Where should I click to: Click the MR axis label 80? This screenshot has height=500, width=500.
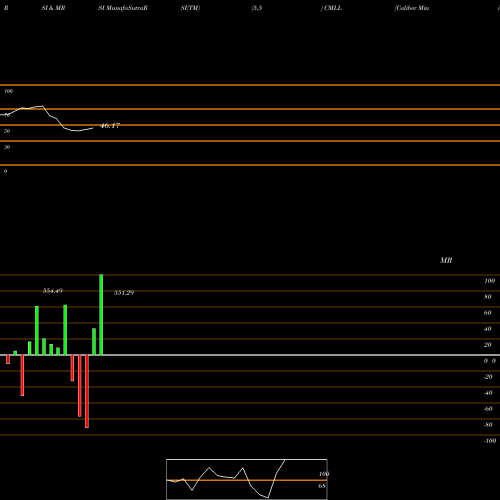pyautogui.click(x=488, y=297)
